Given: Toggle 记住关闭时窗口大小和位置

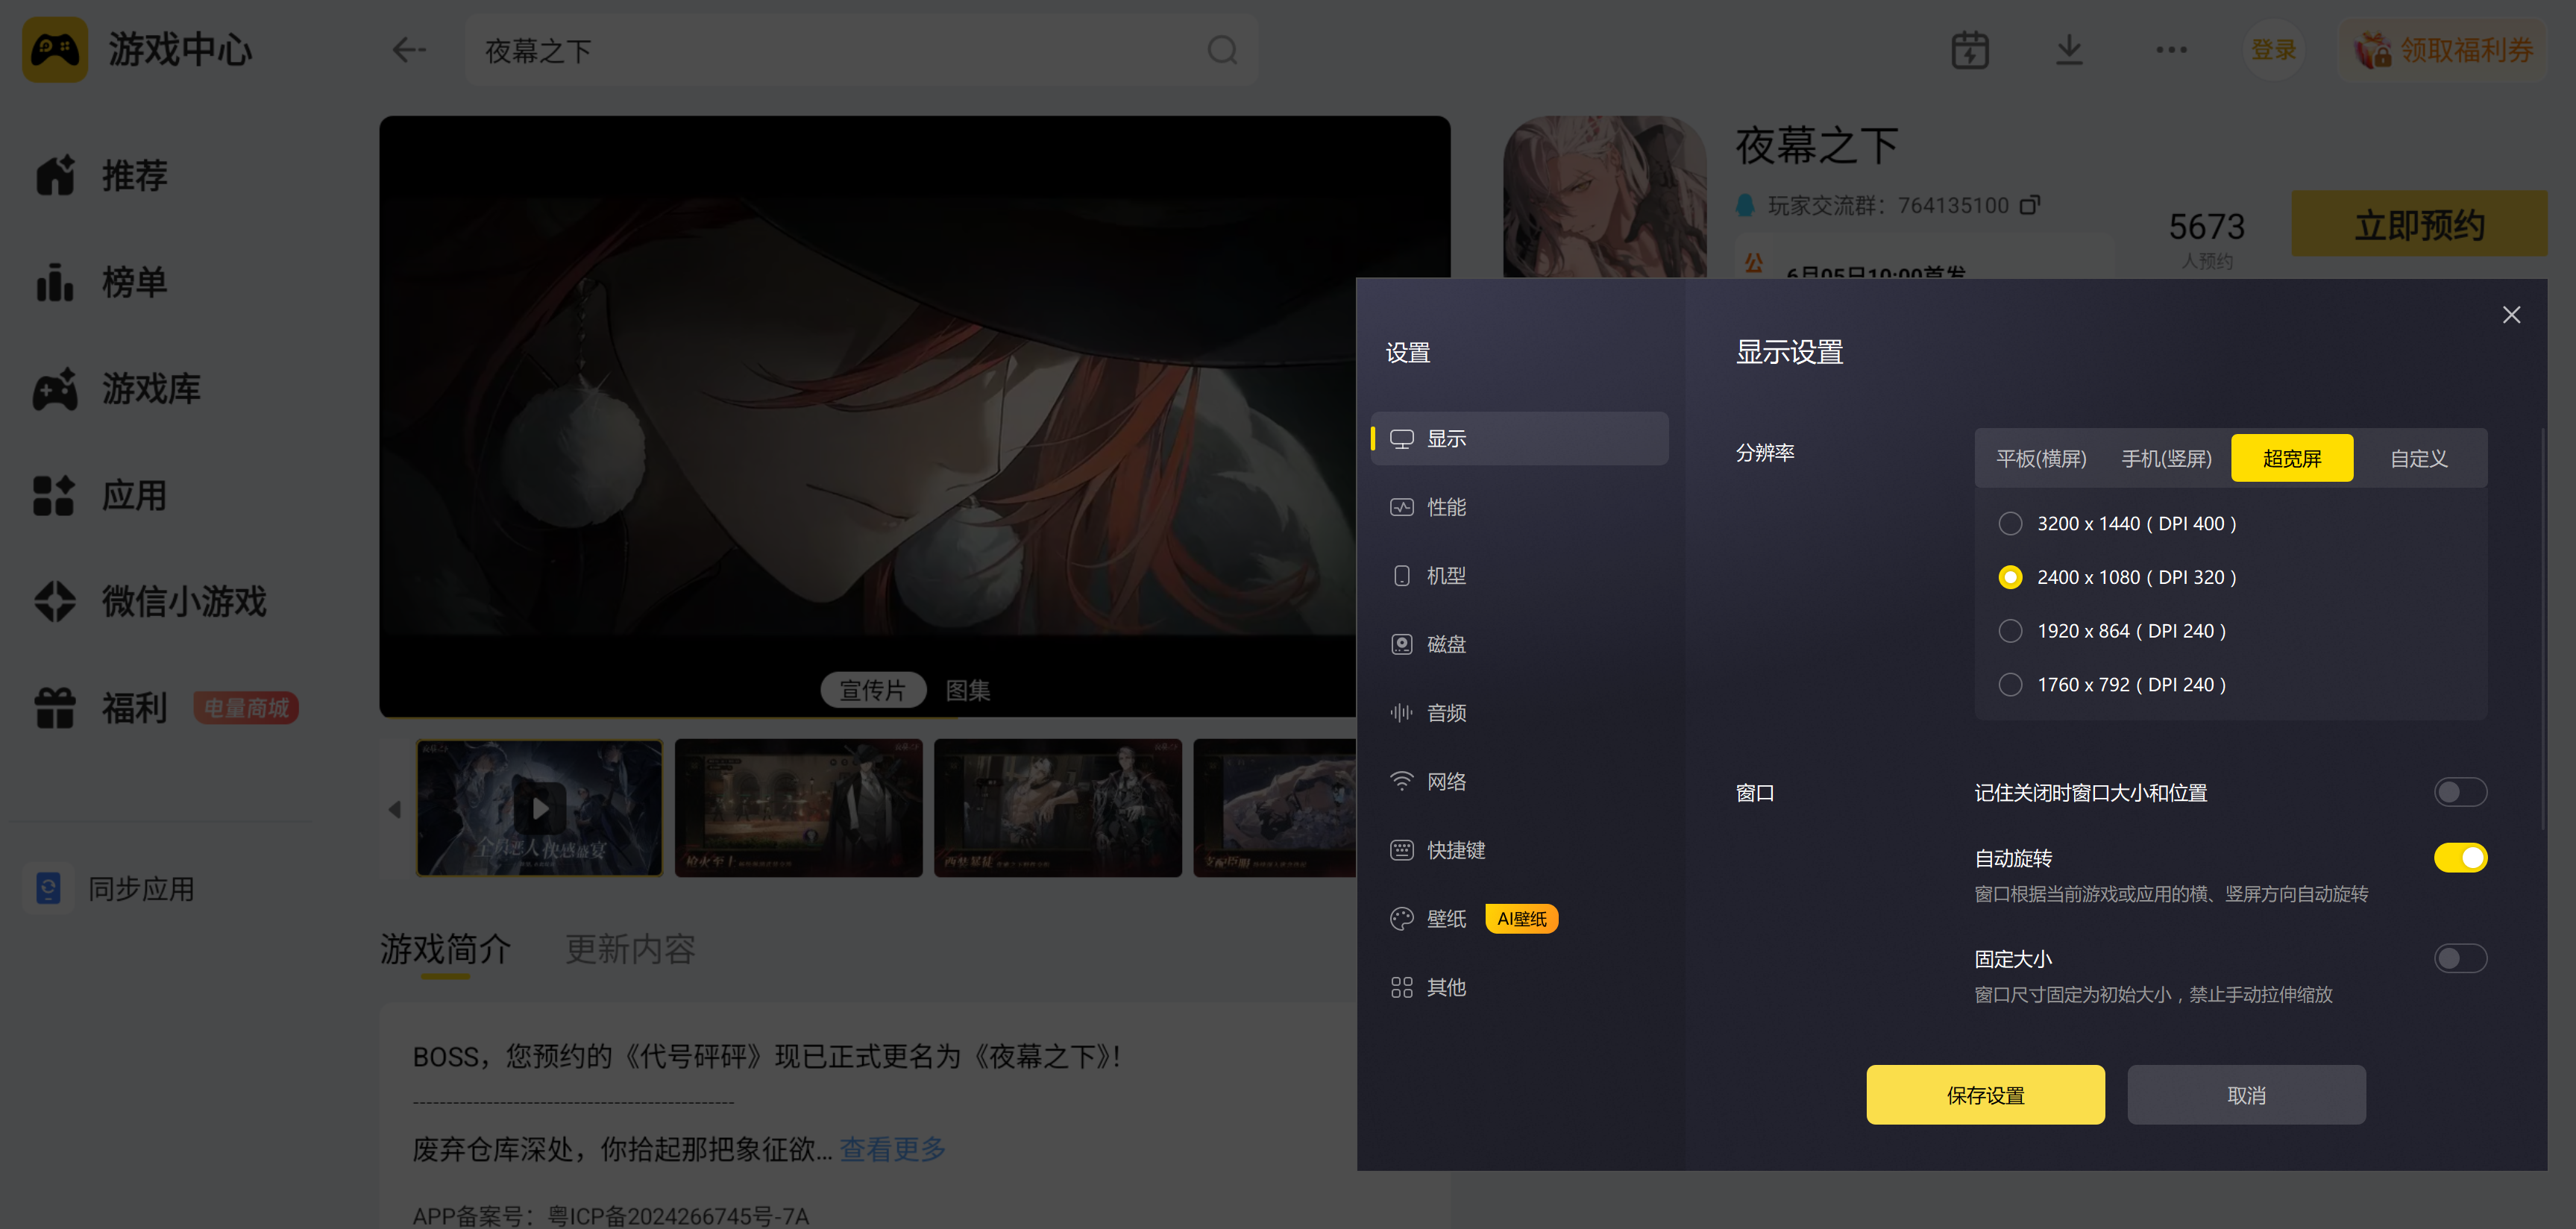Looking at the screenshot, I should point(2460,793).
